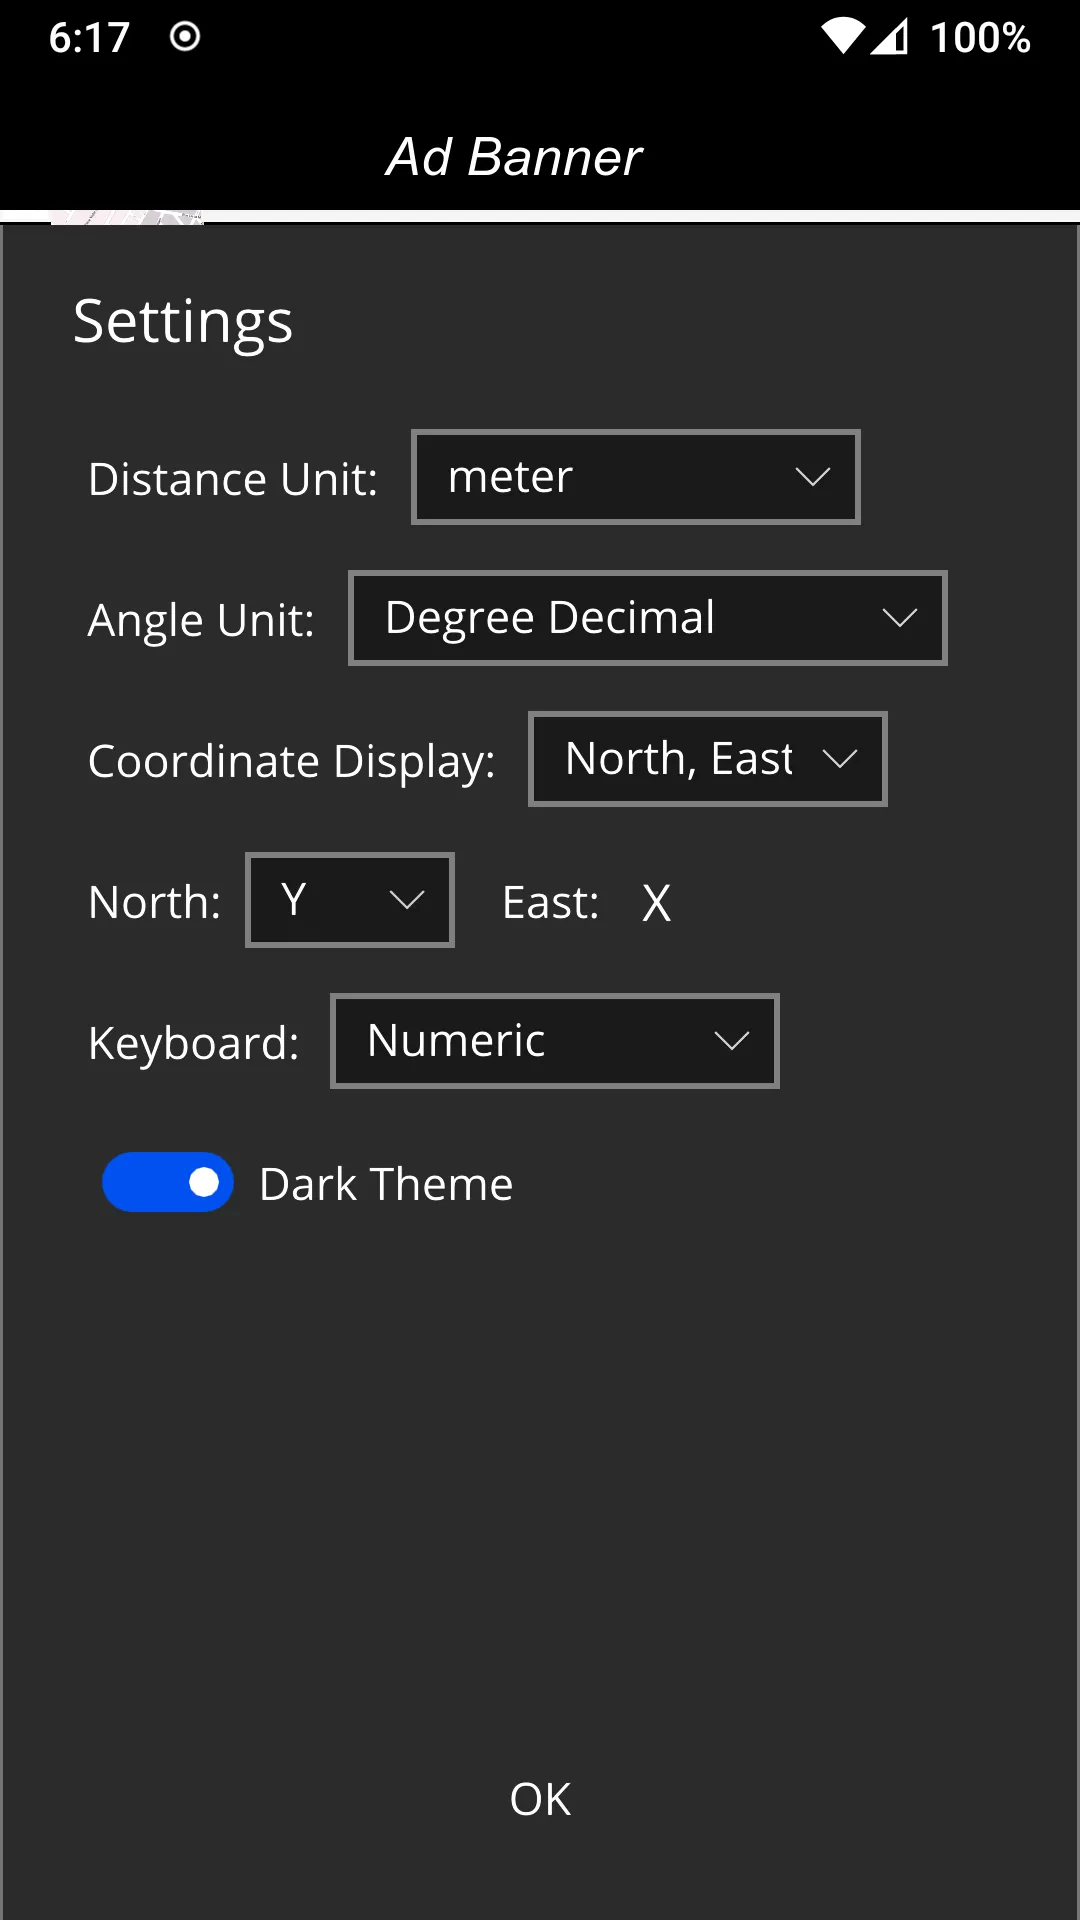Expand the Coordinate Display dropdown showing North, East
This screenshot has height=1920, width=1080.
(x=707, y=759)
